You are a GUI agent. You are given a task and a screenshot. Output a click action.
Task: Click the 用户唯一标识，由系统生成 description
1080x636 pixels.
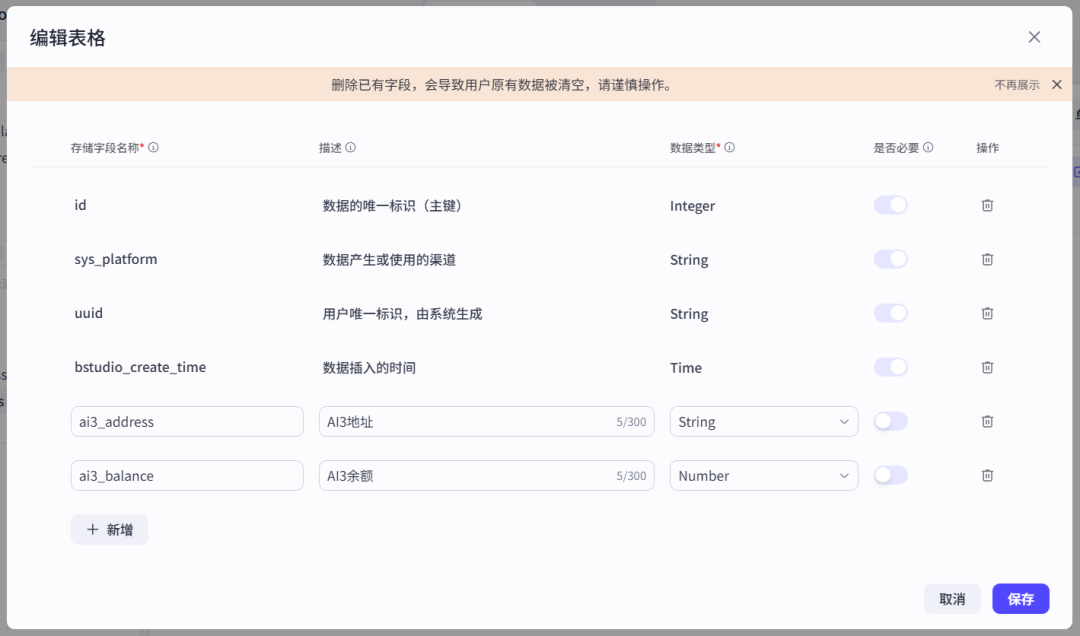(x=402, y=314)
